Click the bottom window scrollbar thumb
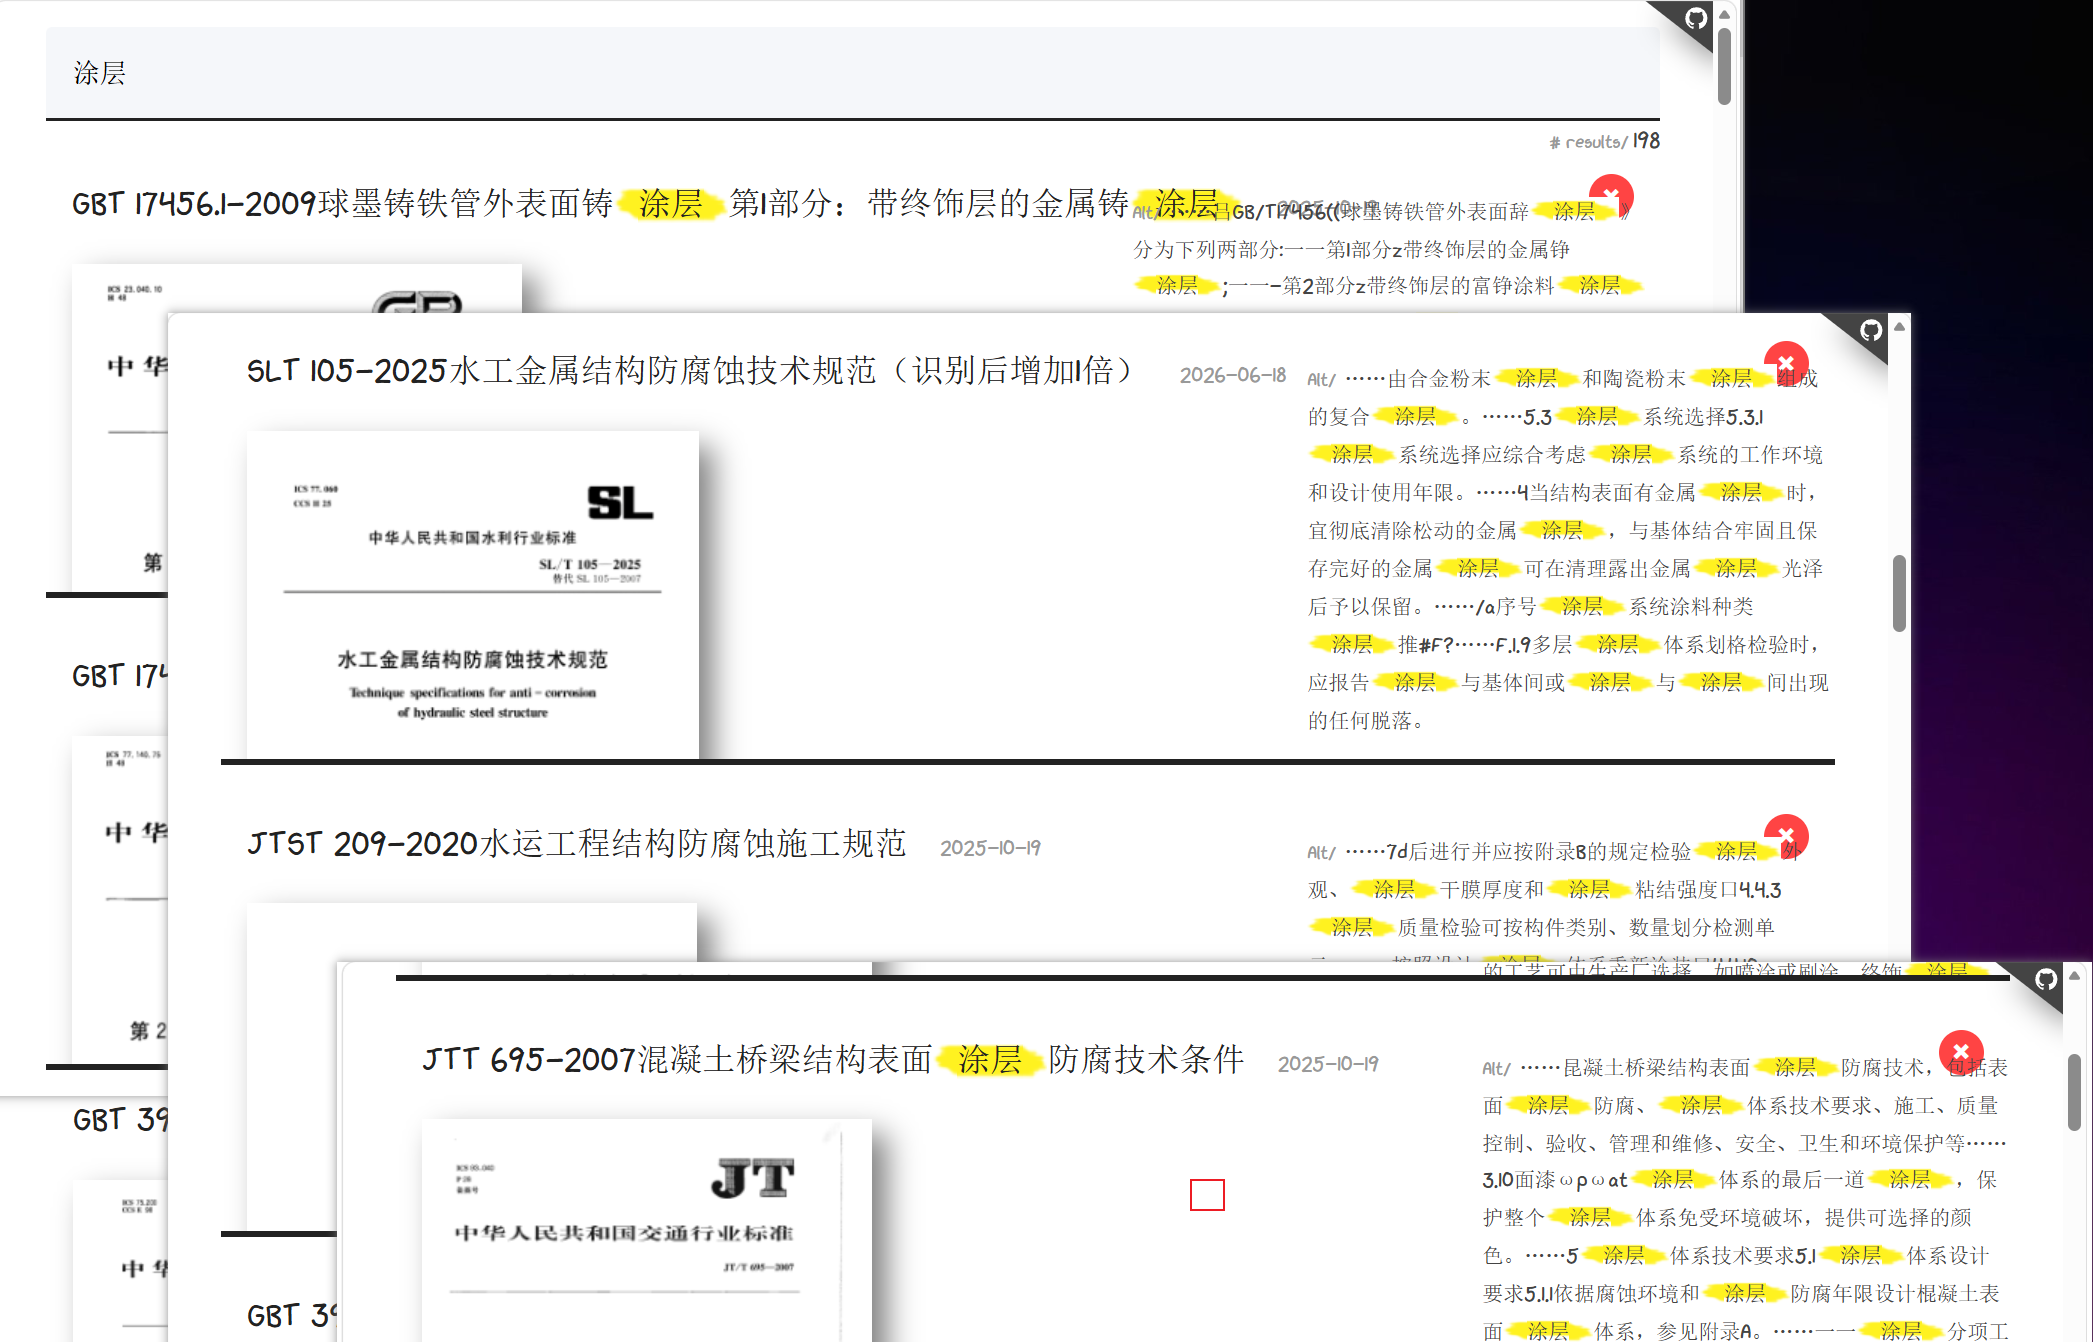This screenshot has width=2093, height=1342. click(x=2074, y=1092)
